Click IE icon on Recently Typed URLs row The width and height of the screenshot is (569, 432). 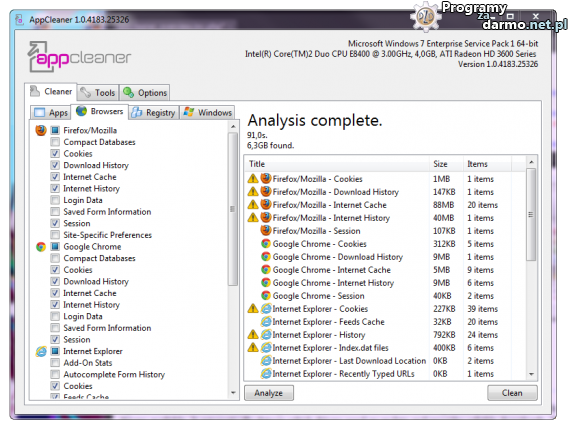coord(266,374)
